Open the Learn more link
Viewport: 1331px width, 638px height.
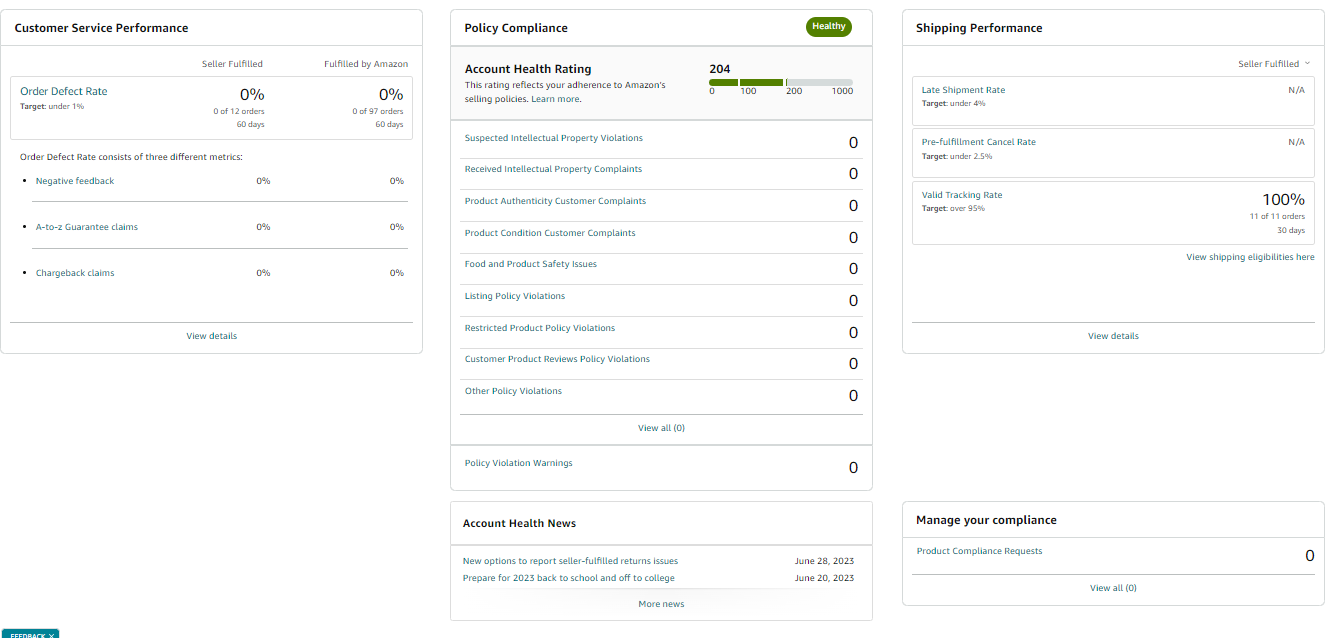pyautogui.click(x=555, y=99)
